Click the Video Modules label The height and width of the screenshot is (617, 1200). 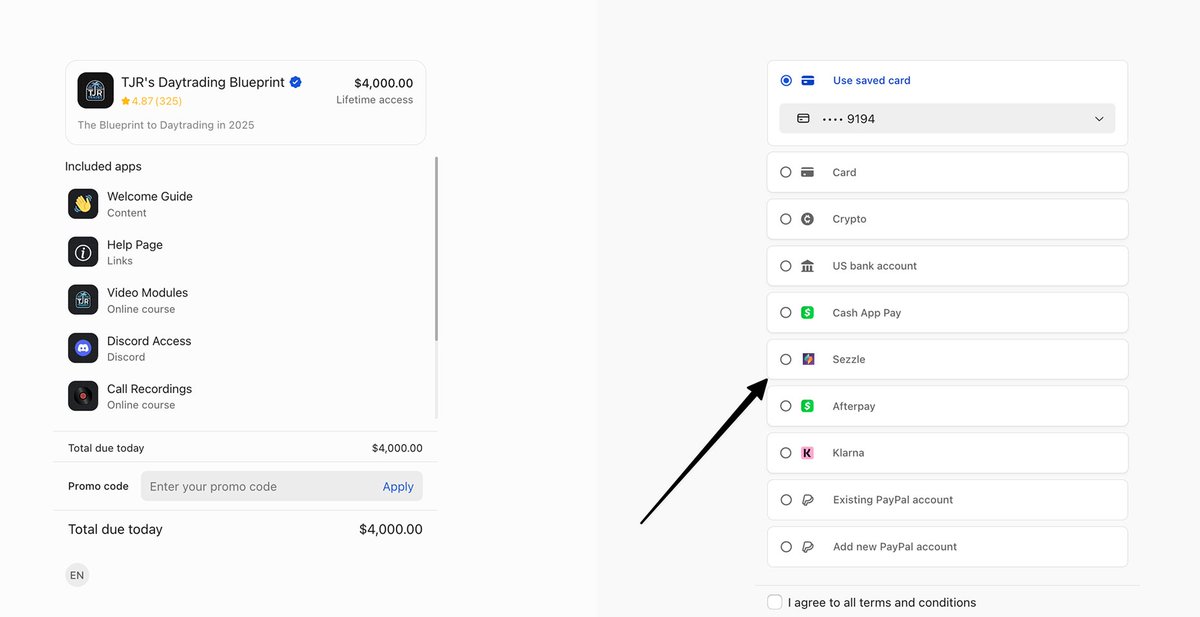[148, 293]
